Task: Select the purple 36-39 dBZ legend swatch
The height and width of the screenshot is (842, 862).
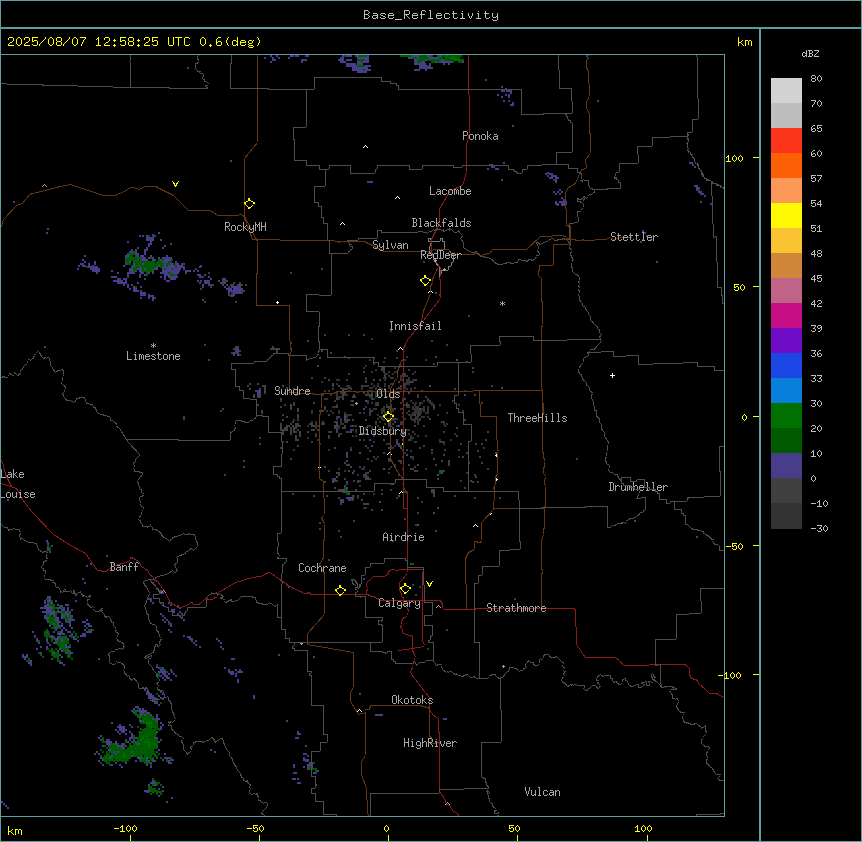Action: coord(786,340)
